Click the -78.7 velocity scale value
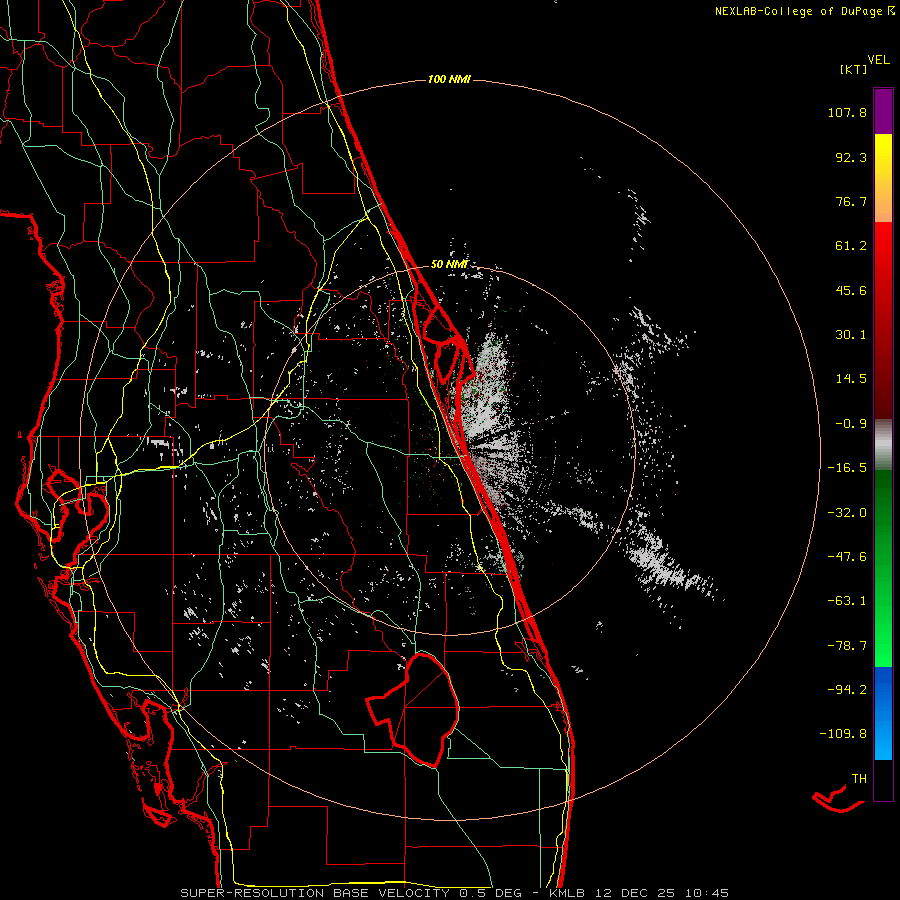 (847, 646)
